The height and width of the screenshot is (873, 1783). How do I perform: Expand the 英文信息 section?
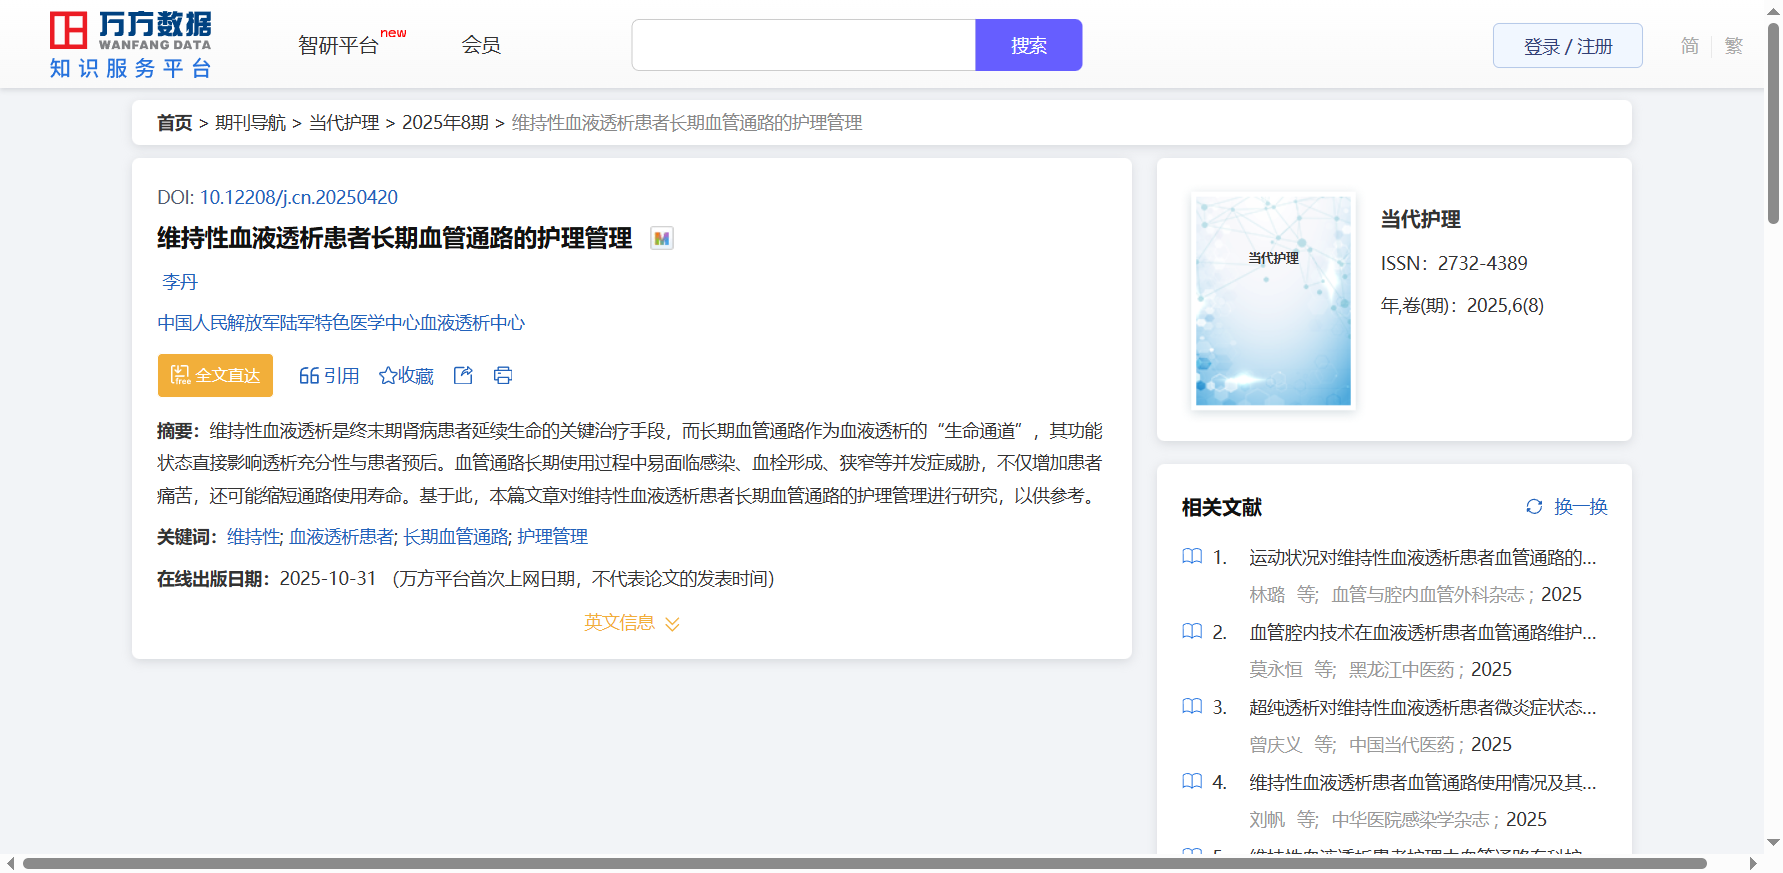(x=631, y=623)
